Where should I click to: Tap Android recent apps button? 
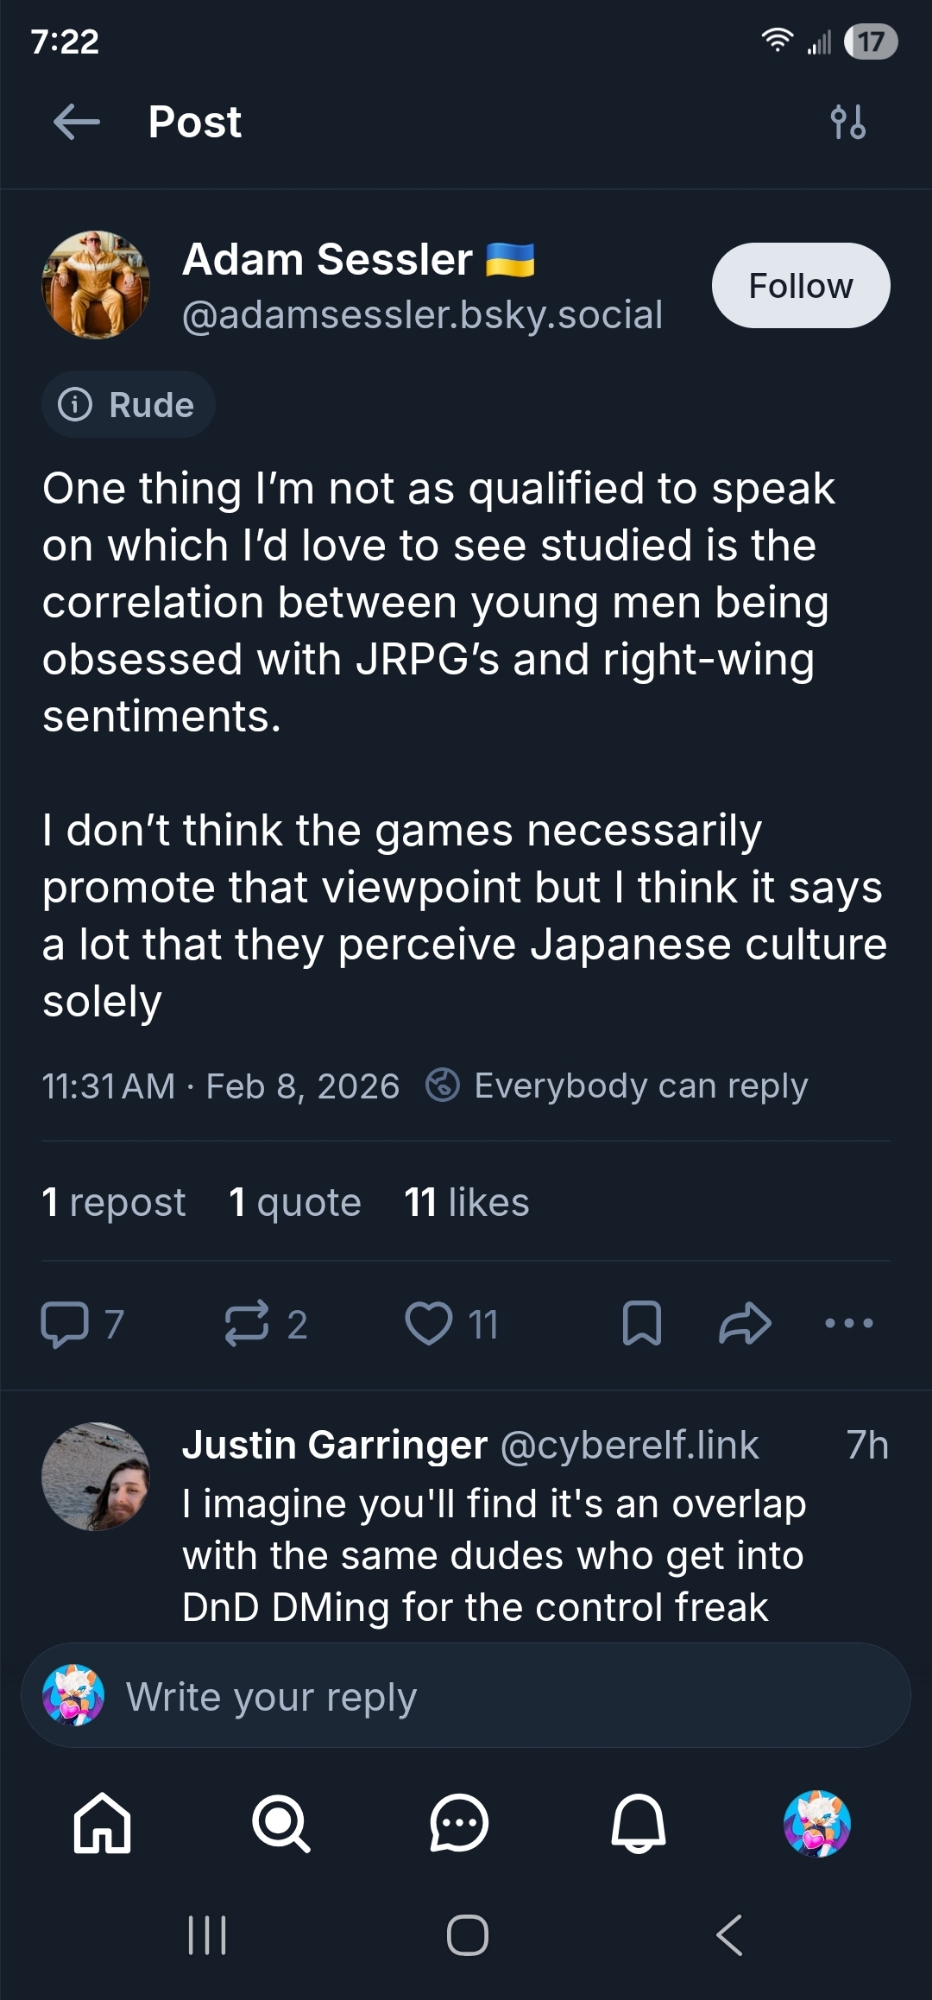[x=207, y=1935]
